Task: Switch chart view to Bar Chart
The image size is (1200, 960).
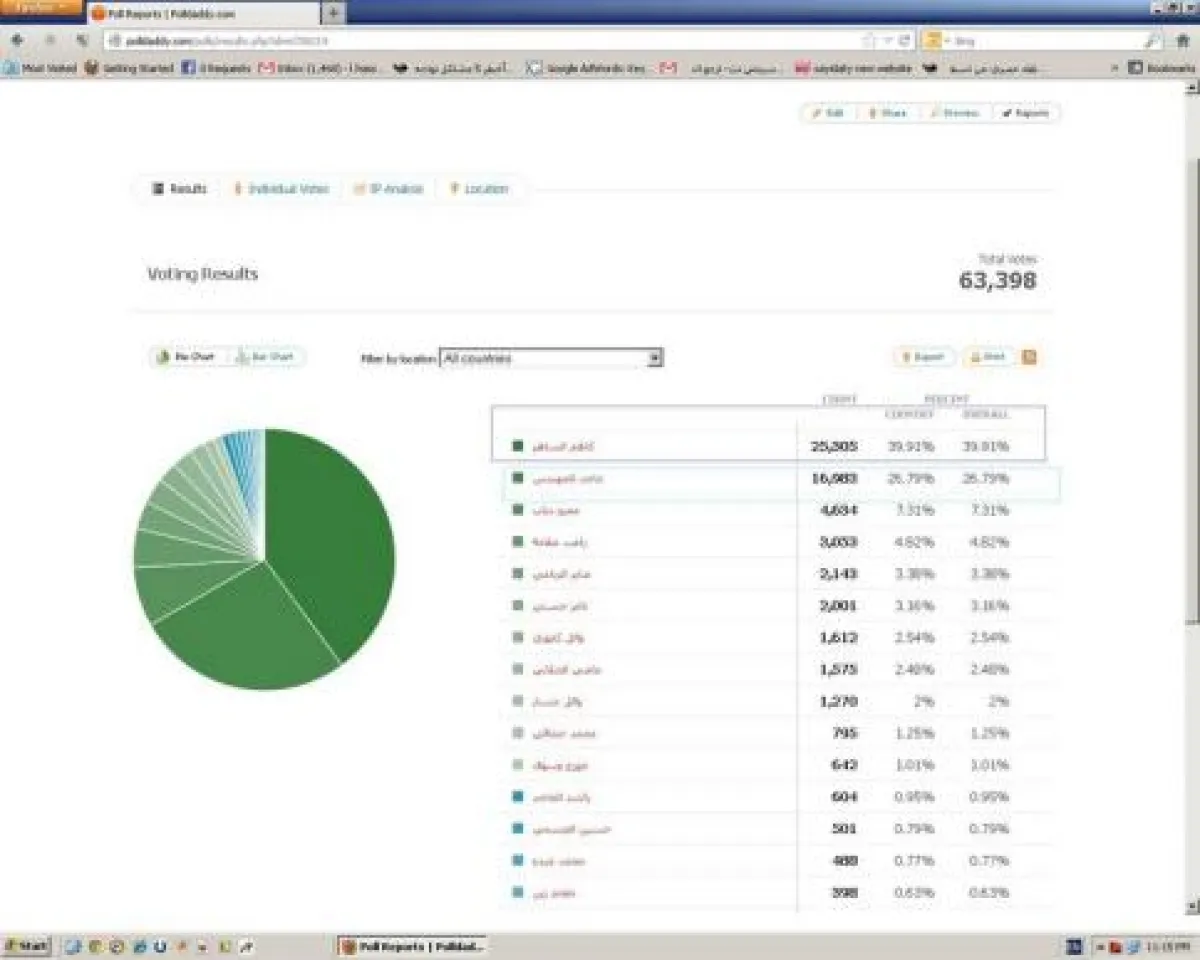Action: (266, 357)
